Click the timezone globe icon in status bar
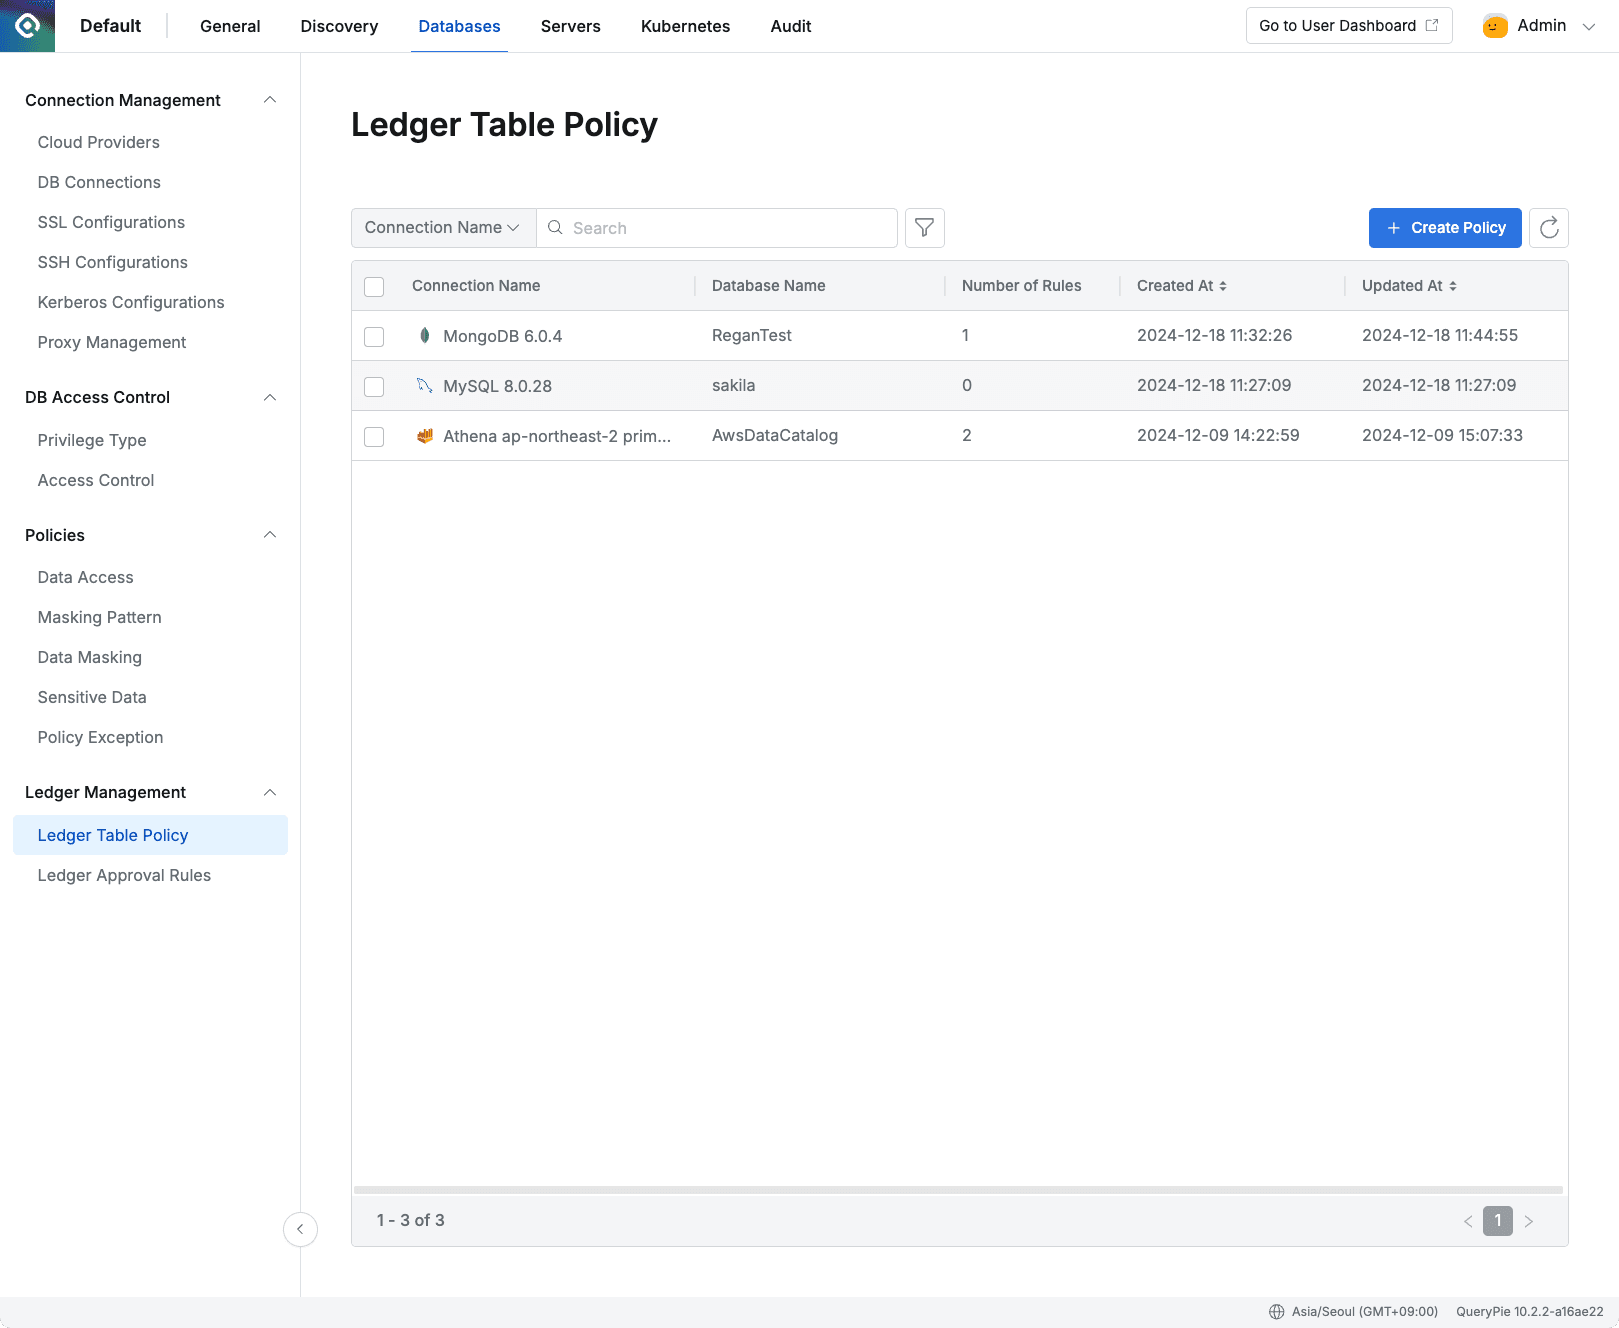Viewport: 1619px width, 1328px height. 1276,1311
